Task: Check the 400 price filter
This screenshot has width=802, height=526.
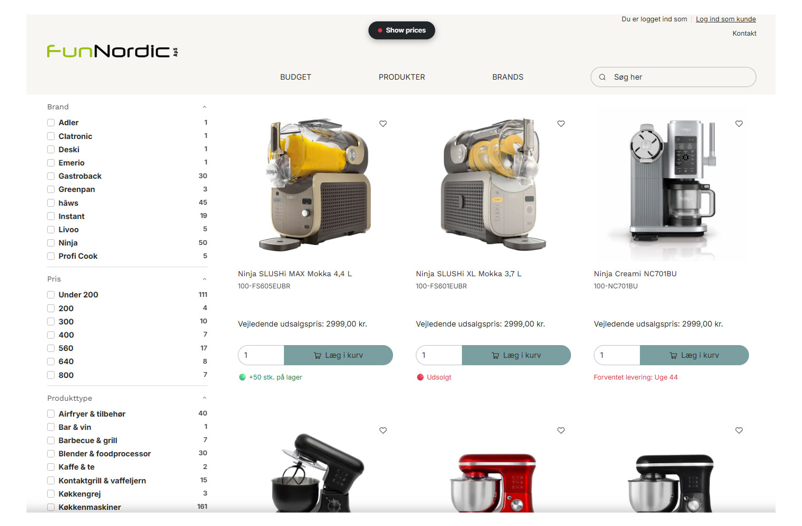Action: point(51,335)
